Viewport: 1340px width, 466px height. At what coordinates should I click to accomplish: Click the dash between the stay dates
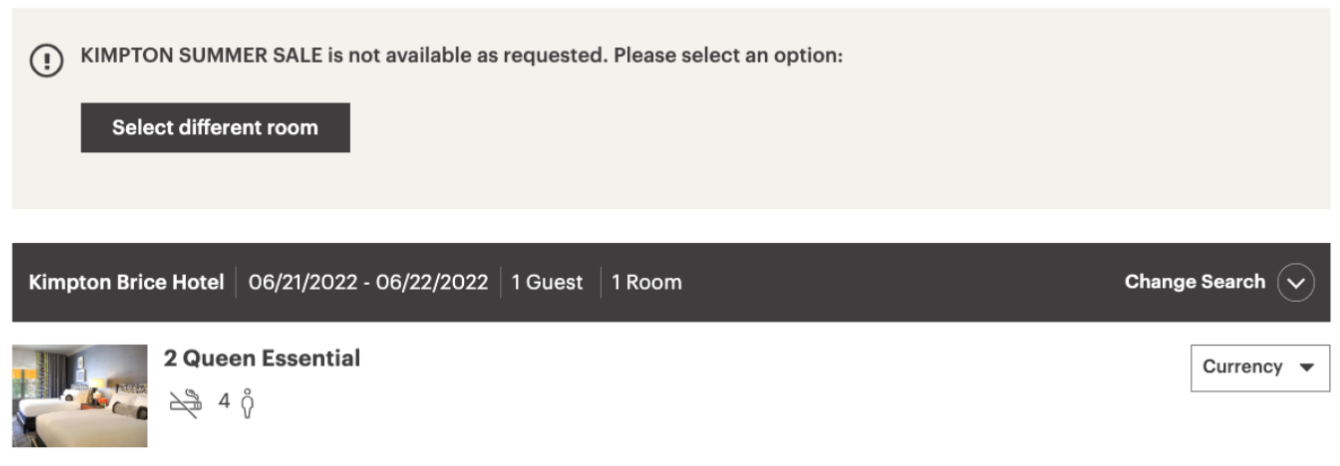click(x=368, y=283)
